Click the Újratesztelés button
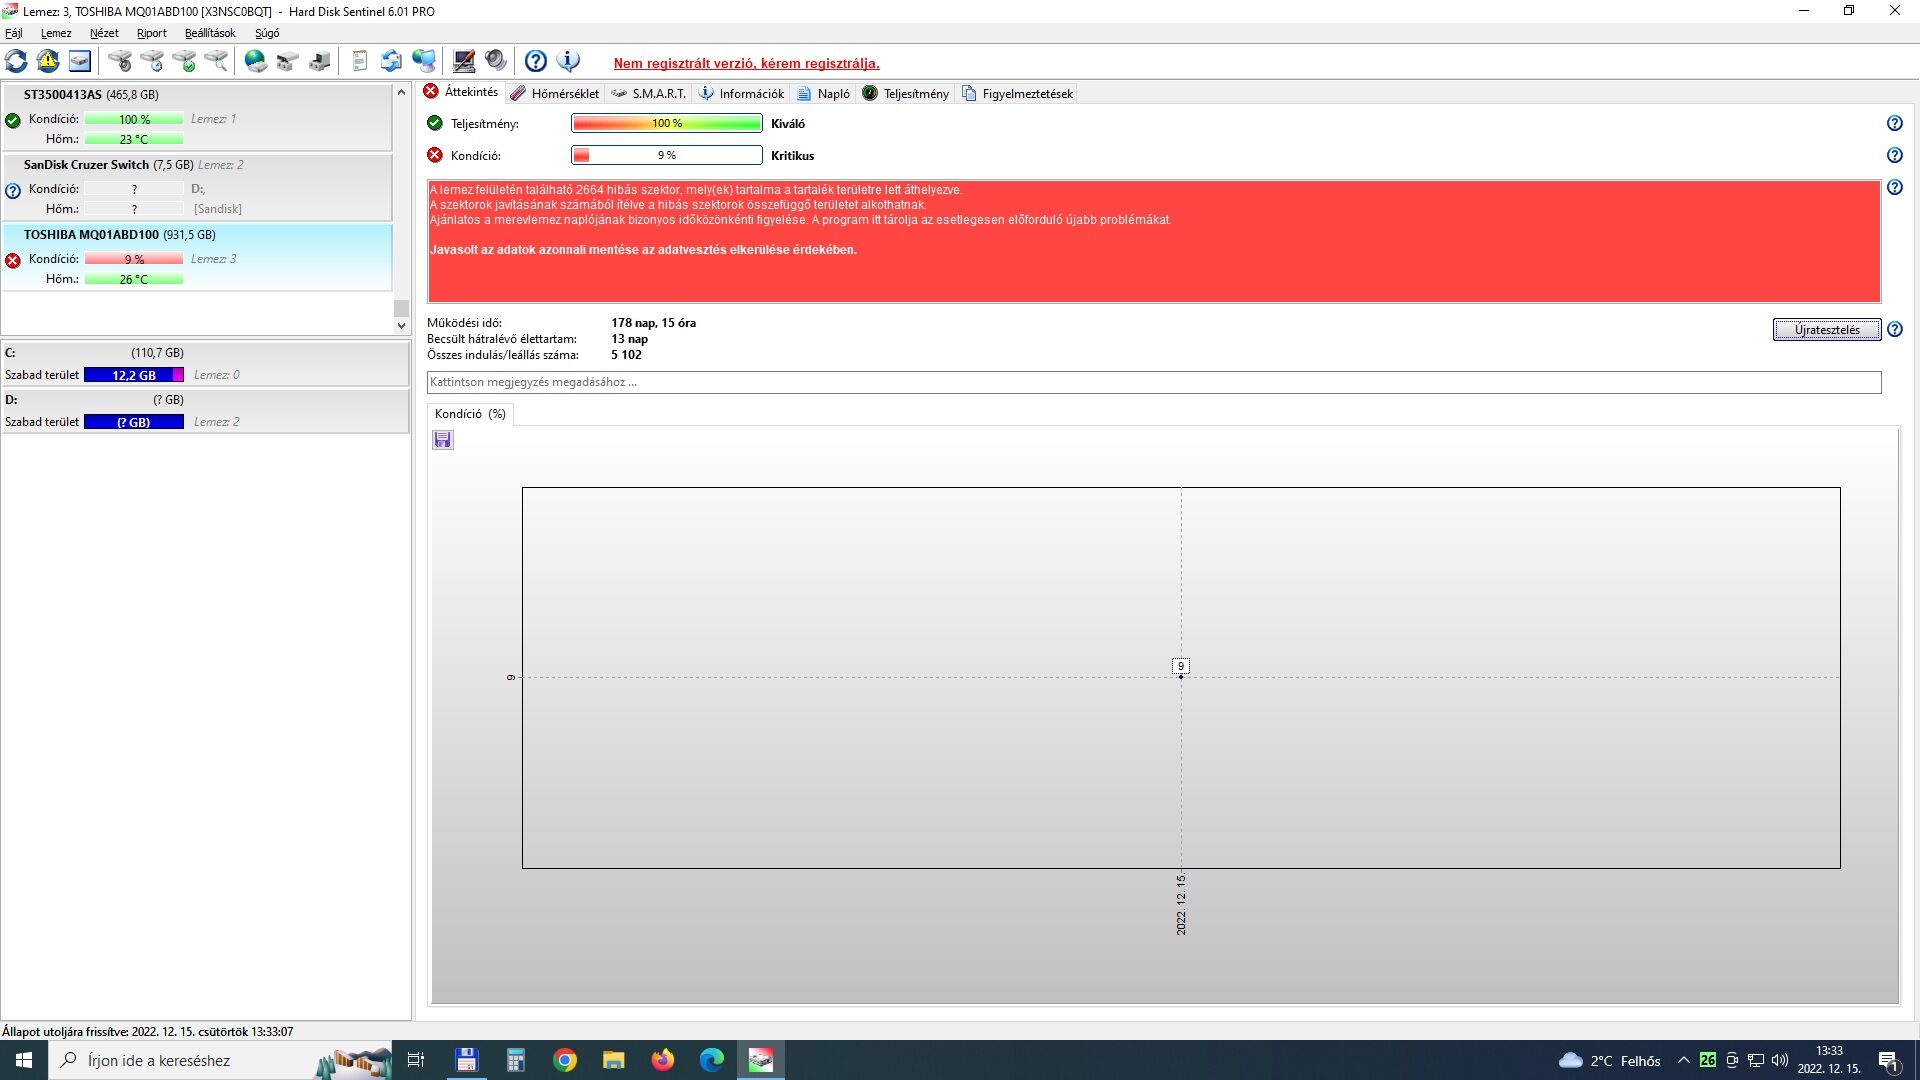 tap(1827, 330)
